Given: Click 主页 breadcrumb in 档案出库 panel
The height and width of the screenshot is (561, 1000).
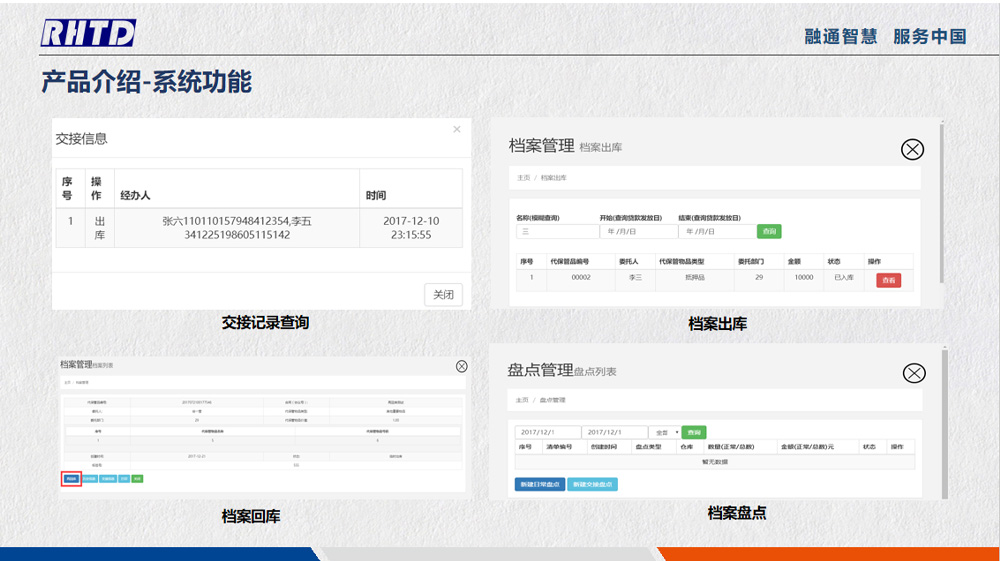Looking at the screenshot, I should click(x=524, y=178).
